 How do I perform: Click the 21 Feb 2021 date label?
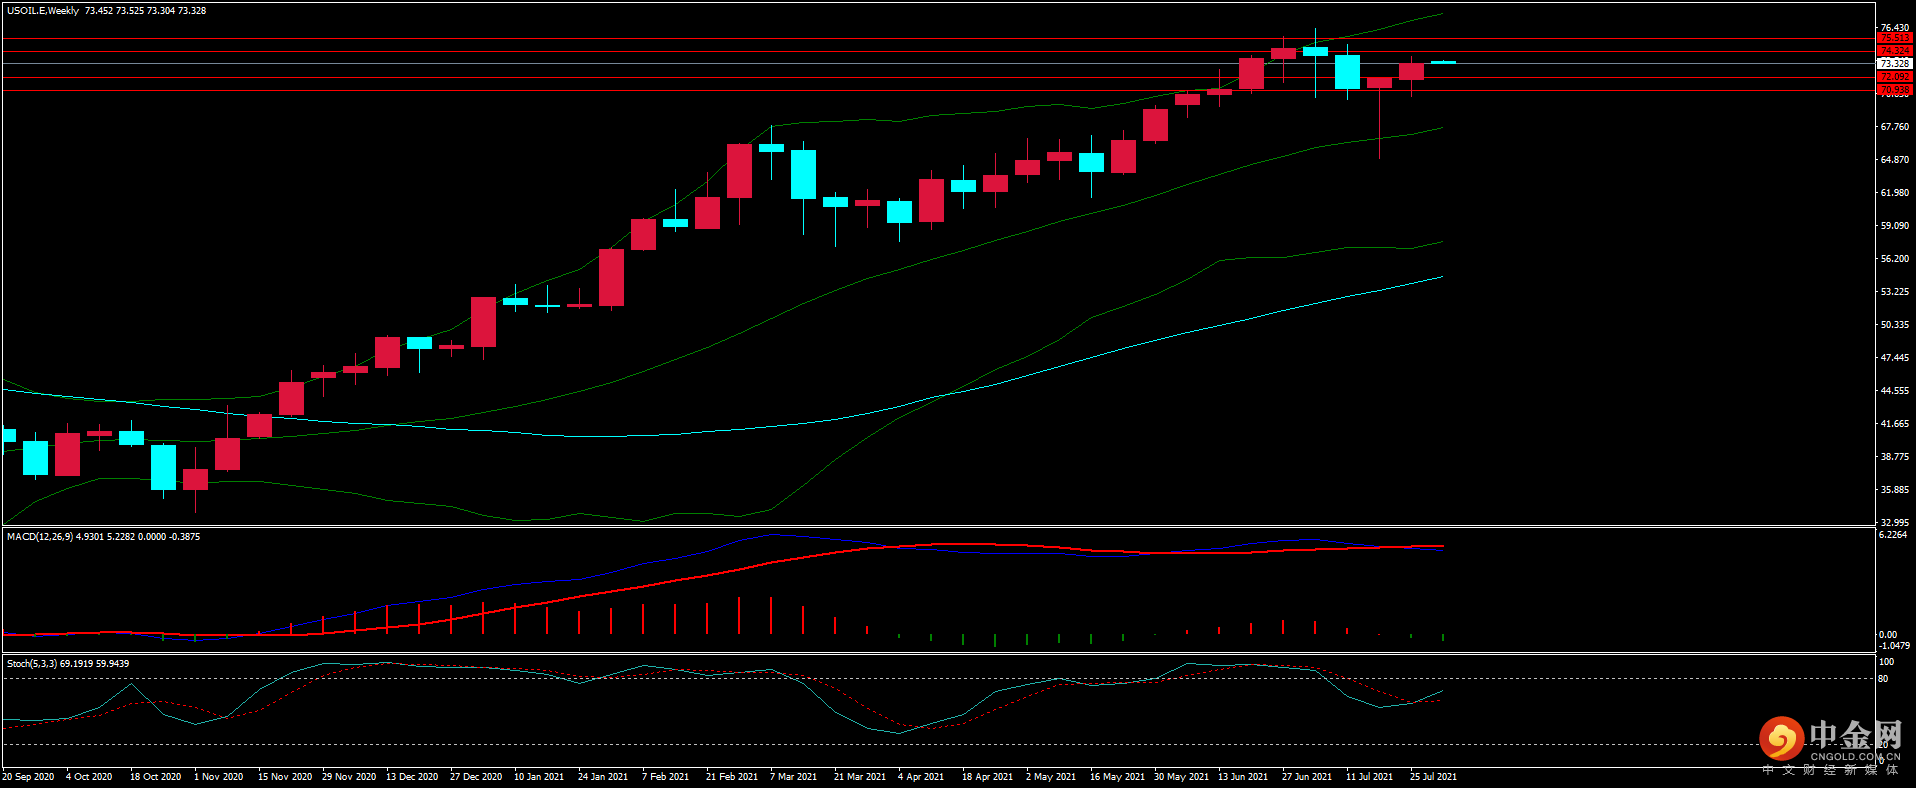(x=732, y=777)
